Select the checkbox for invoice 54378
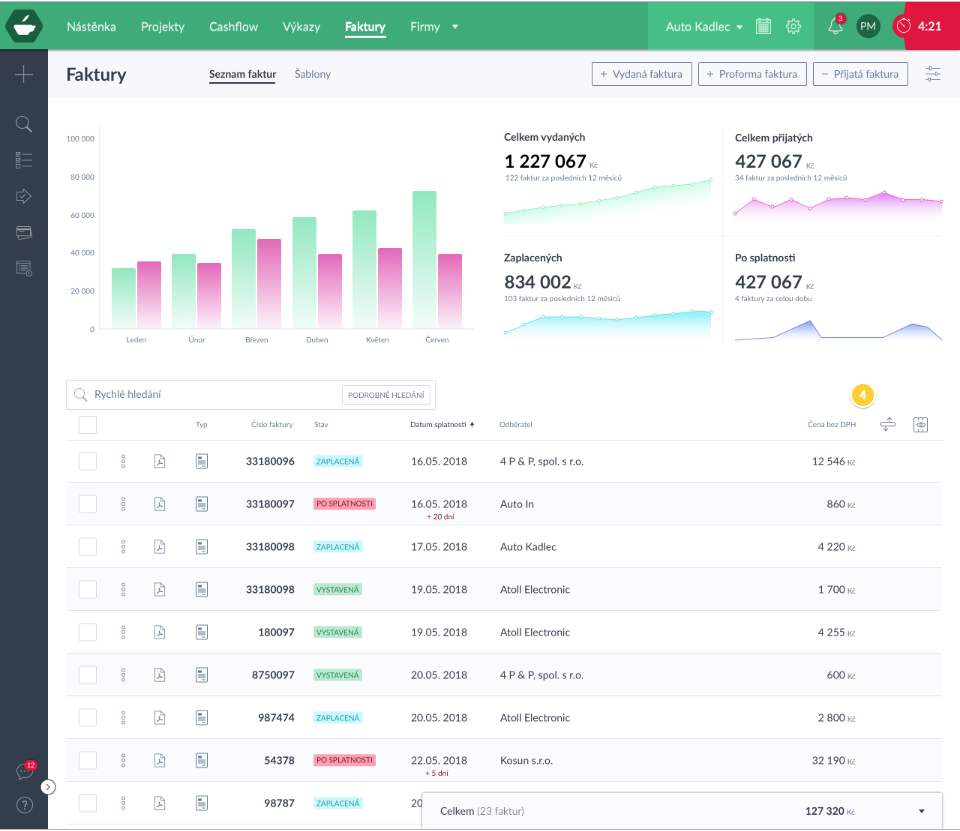 88,761
